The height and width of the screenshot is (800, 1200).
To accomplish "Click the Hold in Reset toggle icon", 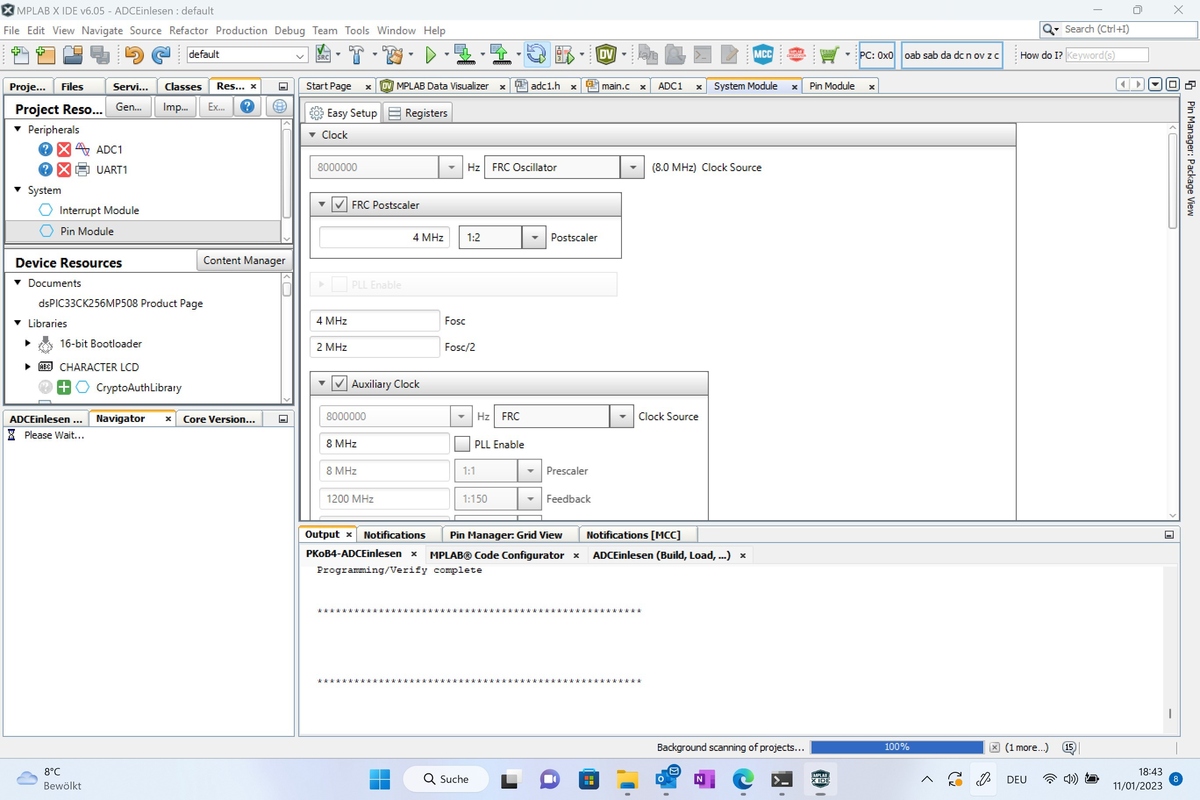I will point(536,54).
